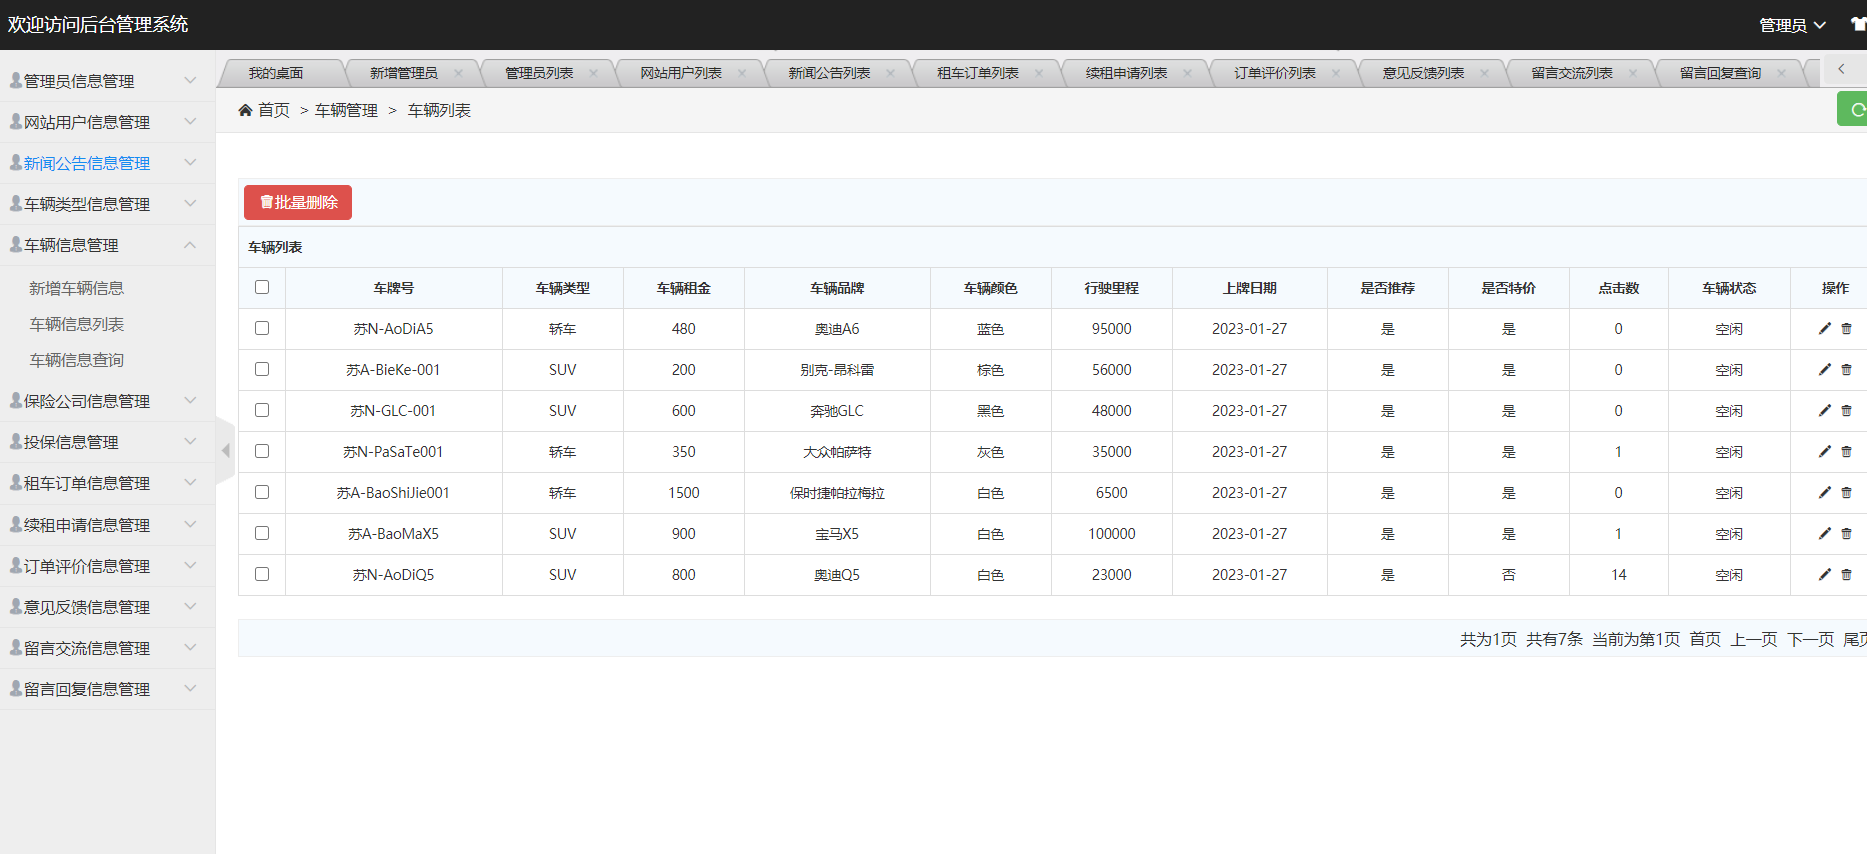Click pagination 首页 link

pyautogui.click(x=1705, y=639)
